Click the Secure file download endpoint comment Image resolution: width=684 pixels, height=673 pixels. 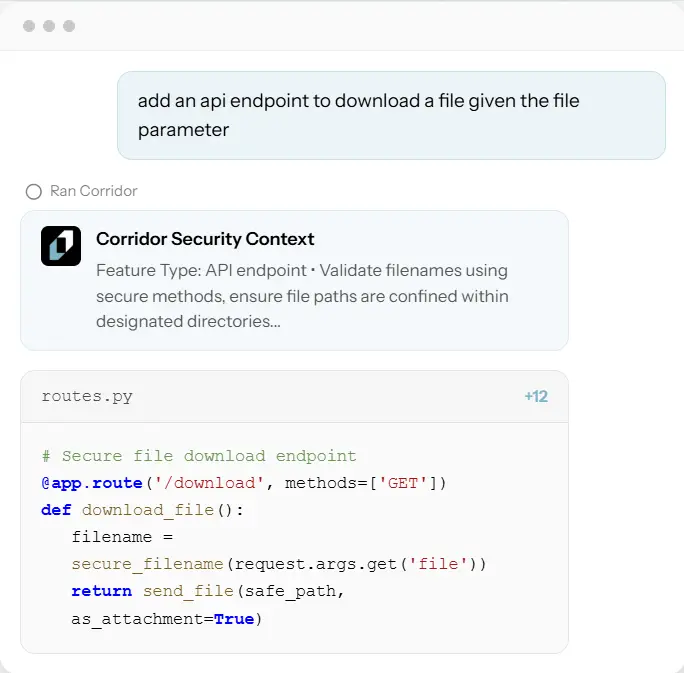(199, 456)
